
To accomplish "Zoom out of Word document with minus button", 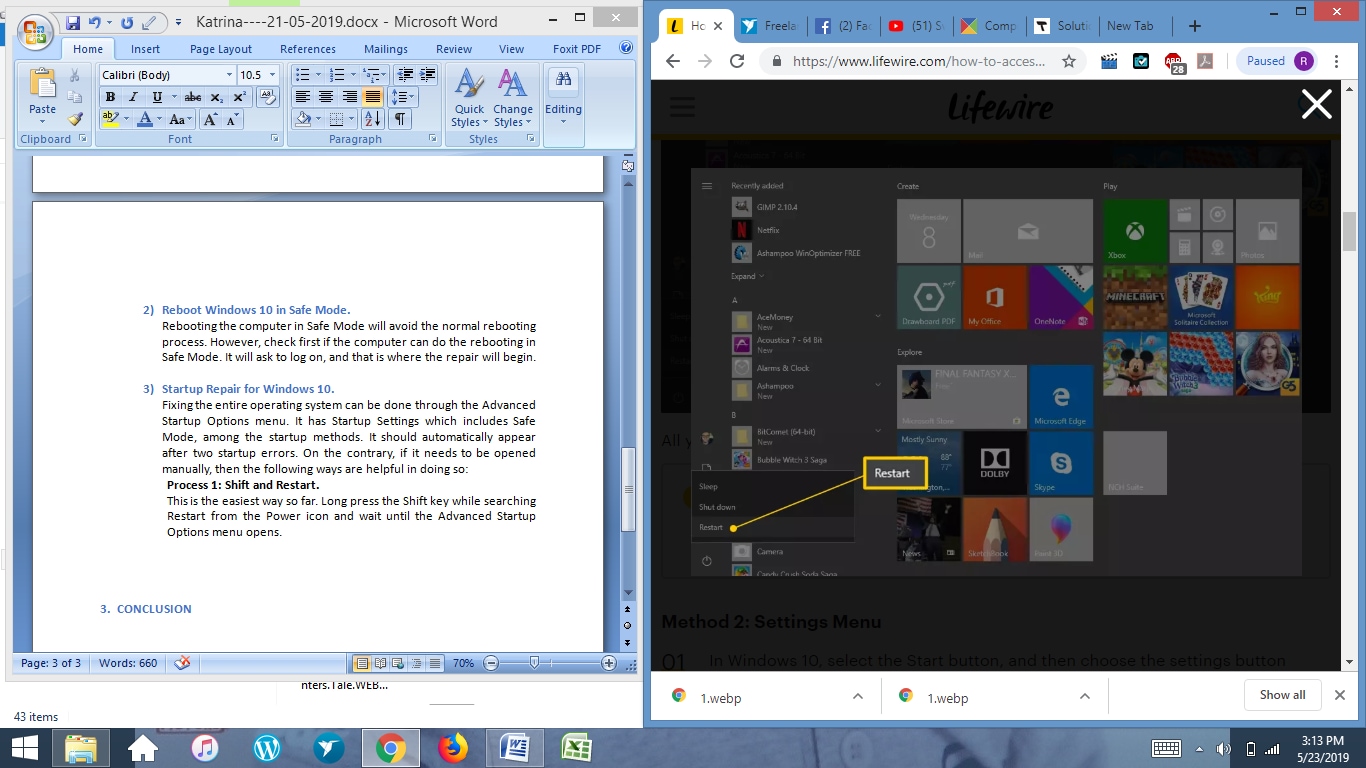I will pyautogui.click(x=491, y=663).
